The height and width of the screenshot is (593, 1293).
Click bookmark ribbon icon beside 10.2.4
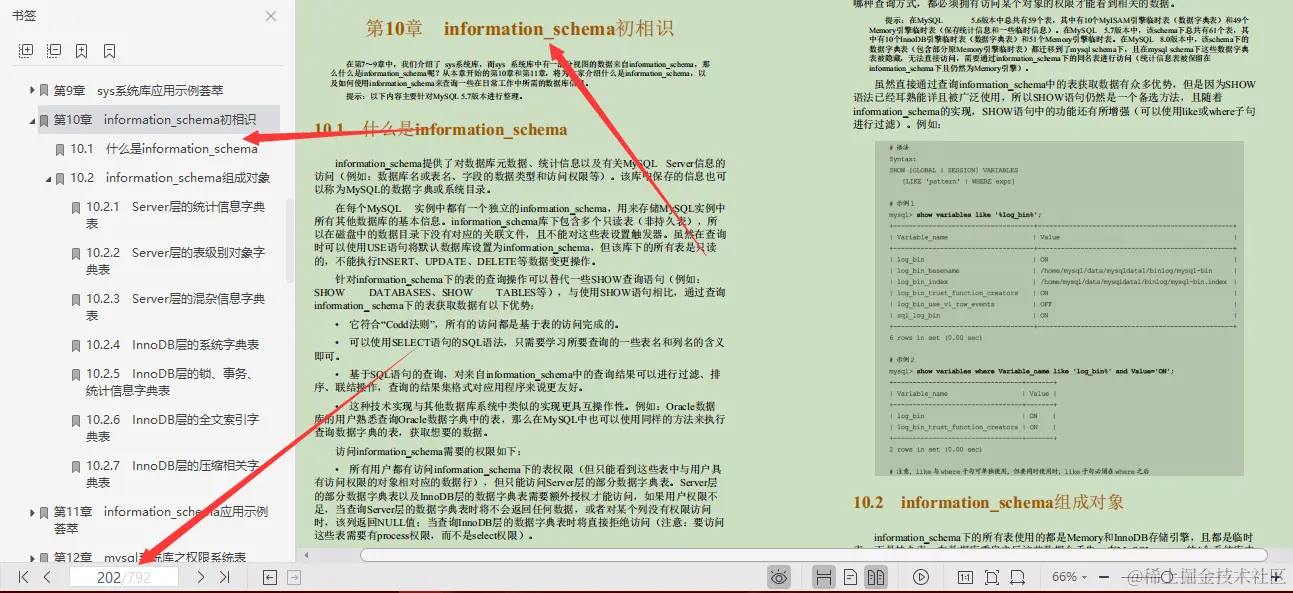tap(75, 345)
